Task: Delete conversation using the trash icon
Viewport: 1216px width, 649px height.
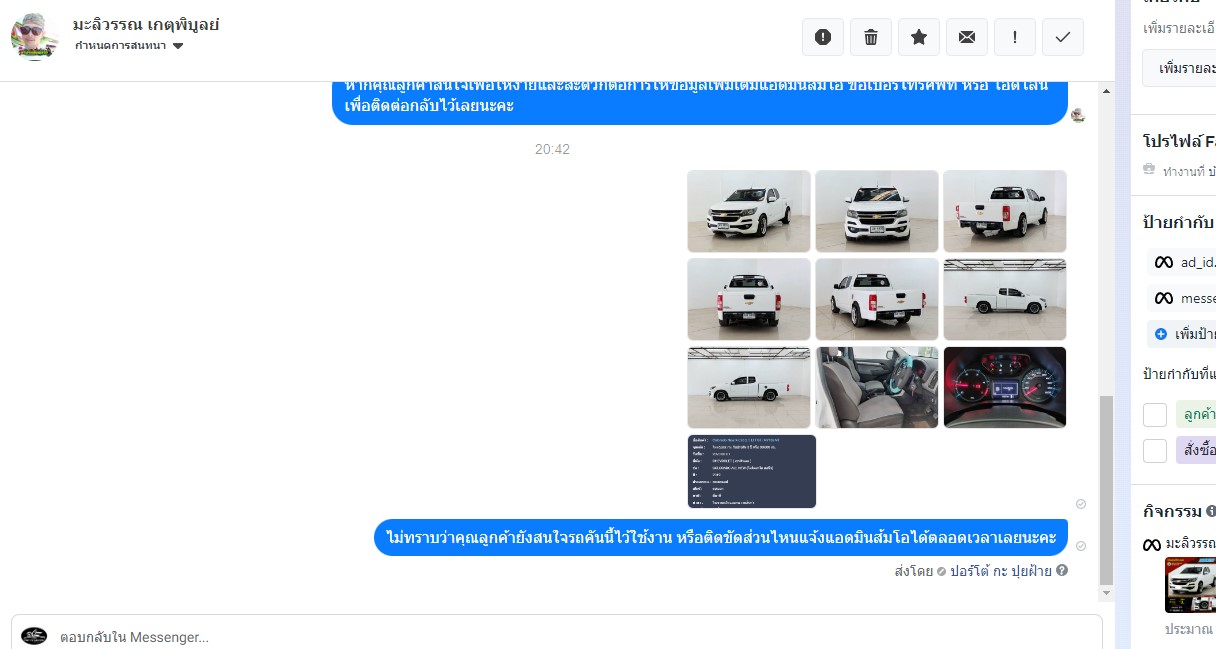Action: pyautogui.click(x=870, y=37)
